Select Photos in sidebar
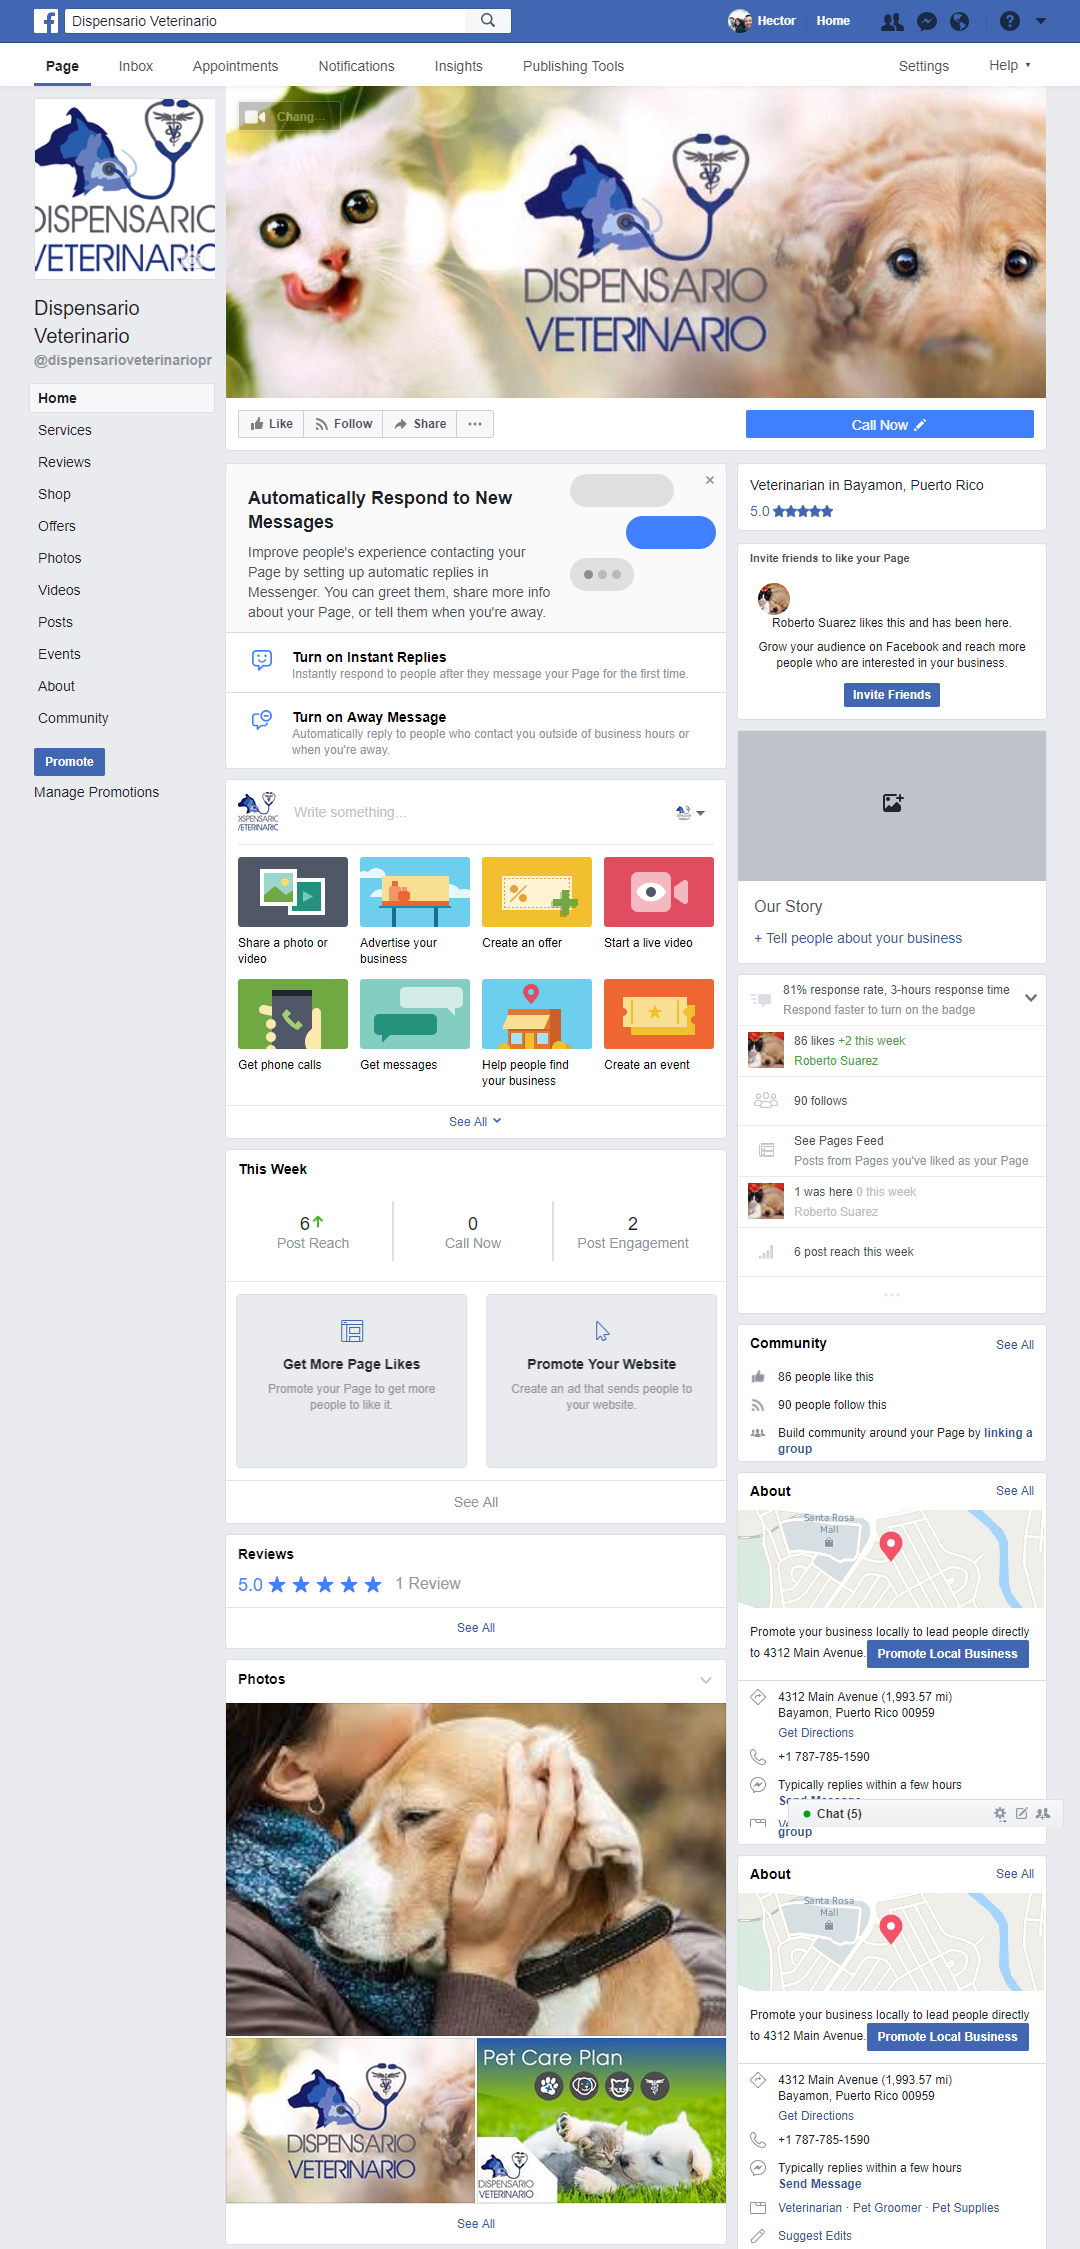Viewport: 1080px width, 2249px height. click(60, 558)
